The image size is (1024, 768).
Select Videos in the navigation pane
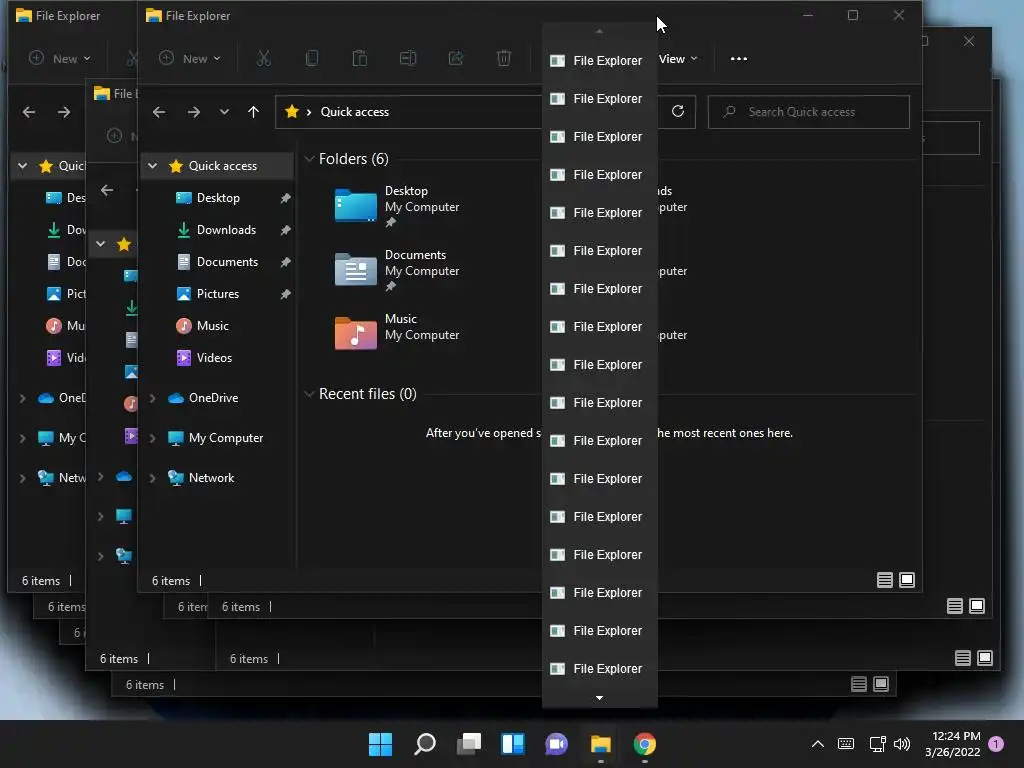(214, 358)
